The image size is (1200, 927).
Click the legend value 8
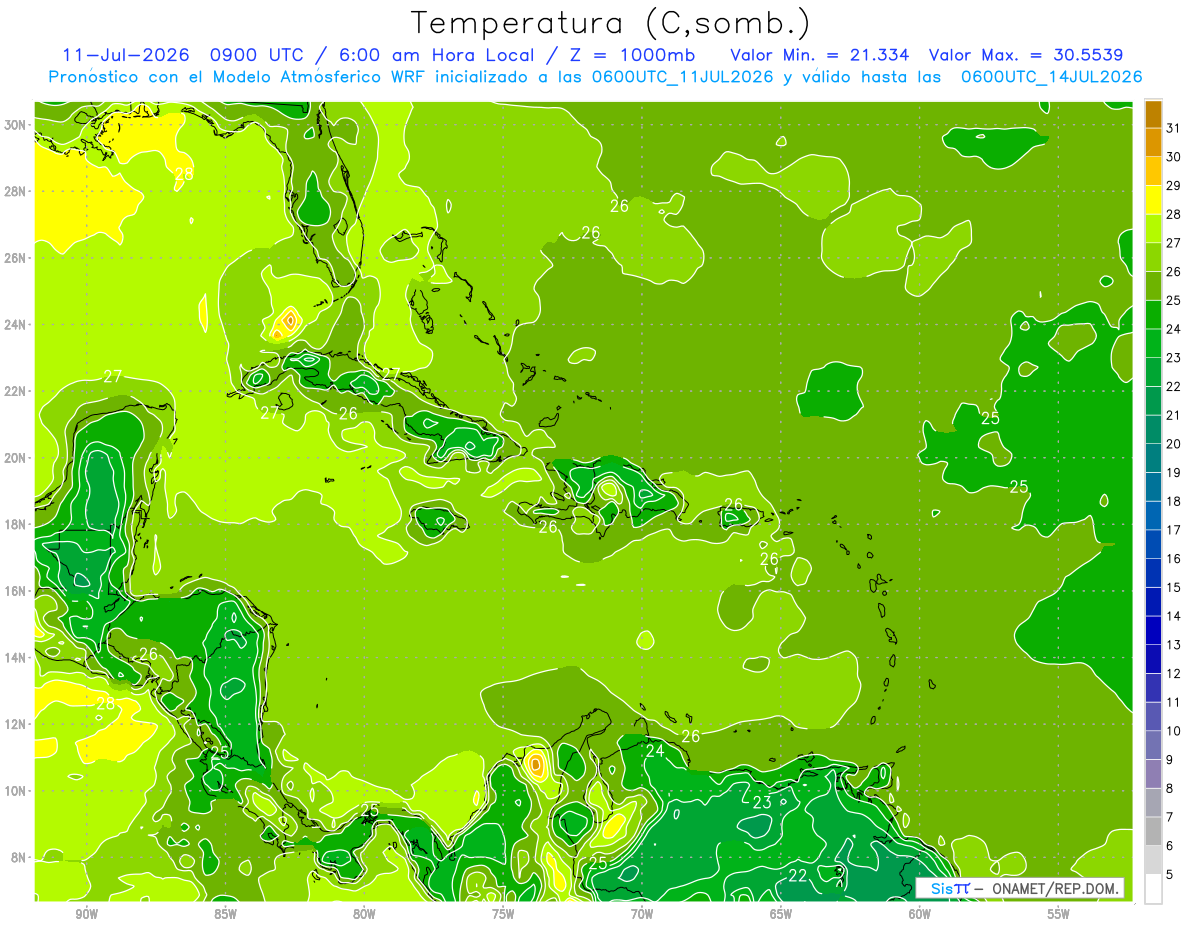point(1170,789)
